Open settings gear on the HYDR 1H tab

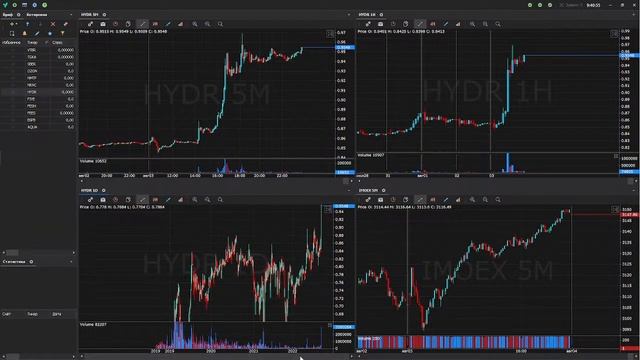(x=381, y=15)
